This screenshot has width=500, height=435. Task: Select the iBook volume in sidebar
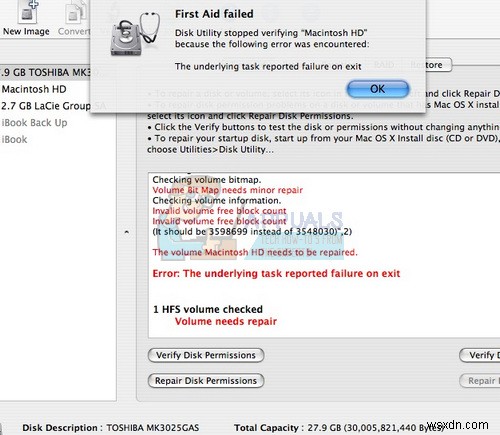(x=14, y=139)
